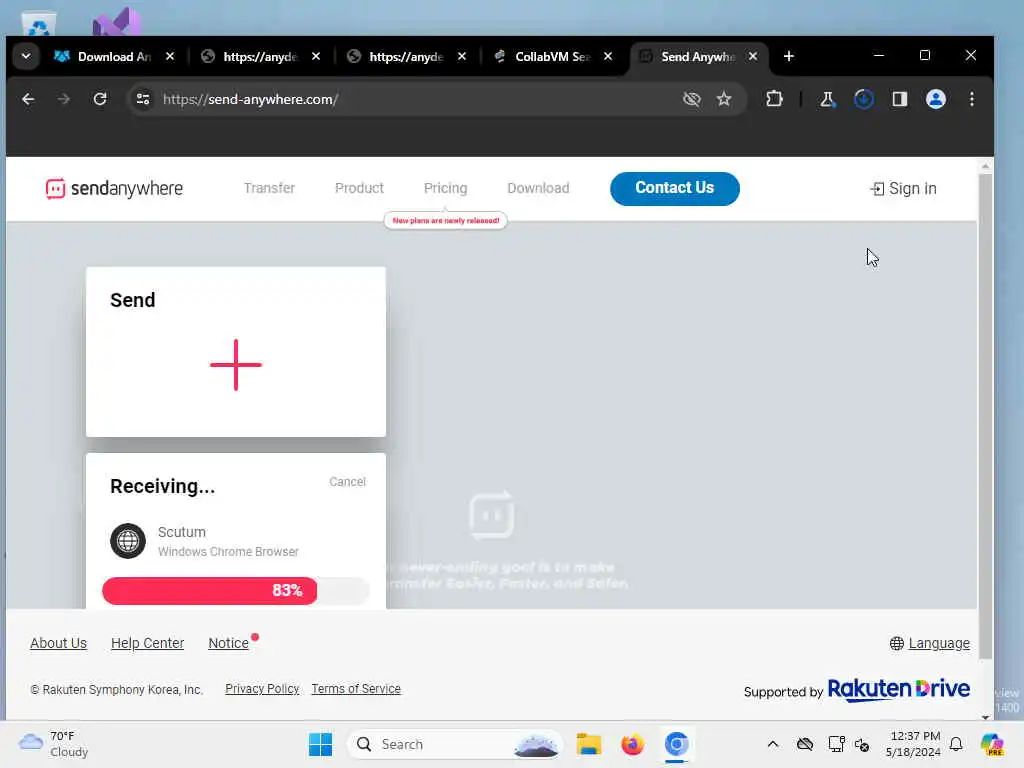Open the Terms of Service link
The height and width of the screenshot is (768, 1024).
356,689
